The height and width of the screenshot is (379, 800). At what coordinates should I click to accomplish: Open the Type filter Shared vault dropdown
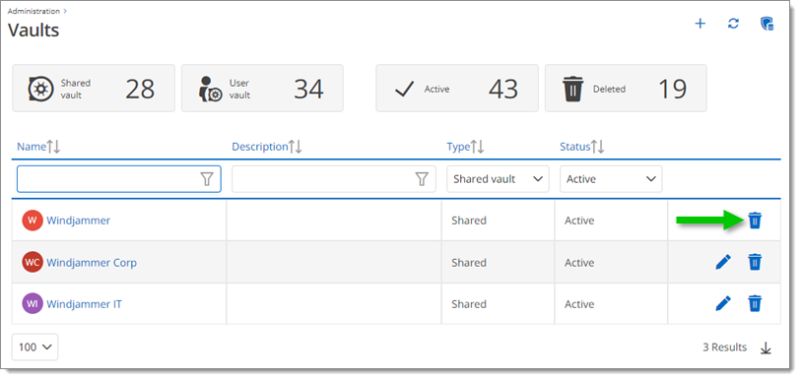coord(498,179)
